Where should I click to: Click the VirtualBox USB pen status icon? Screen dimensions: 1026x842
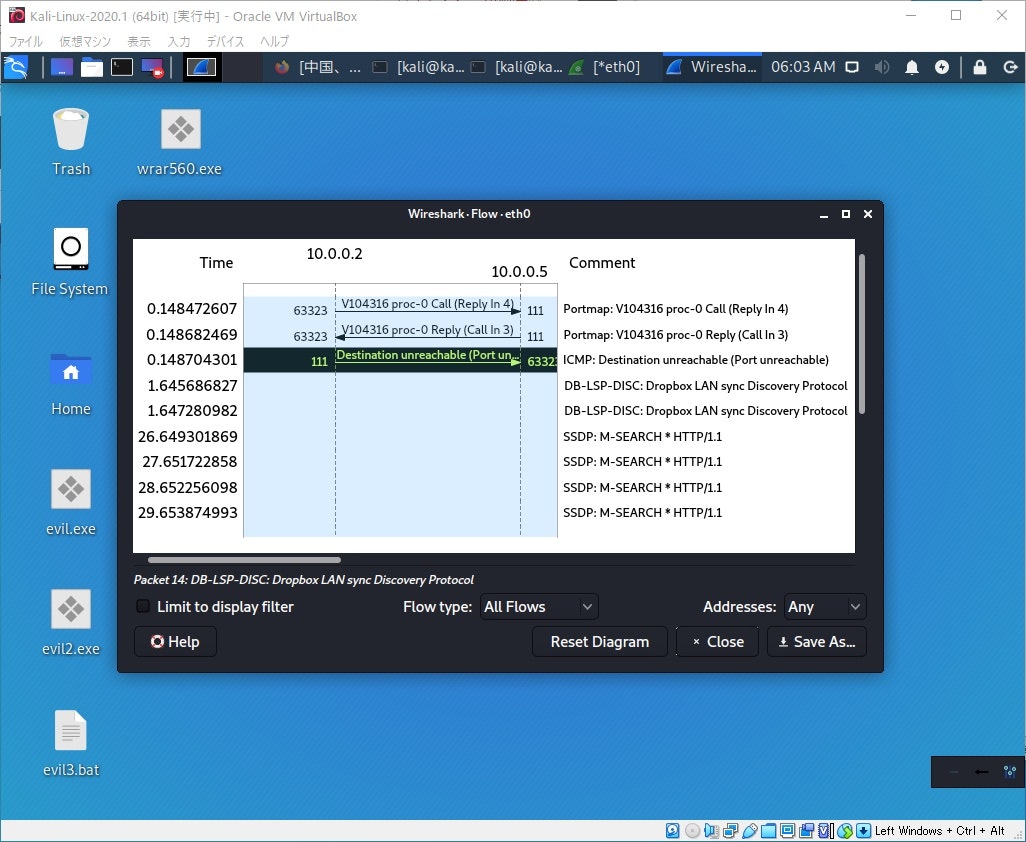[x=750, y=831]
